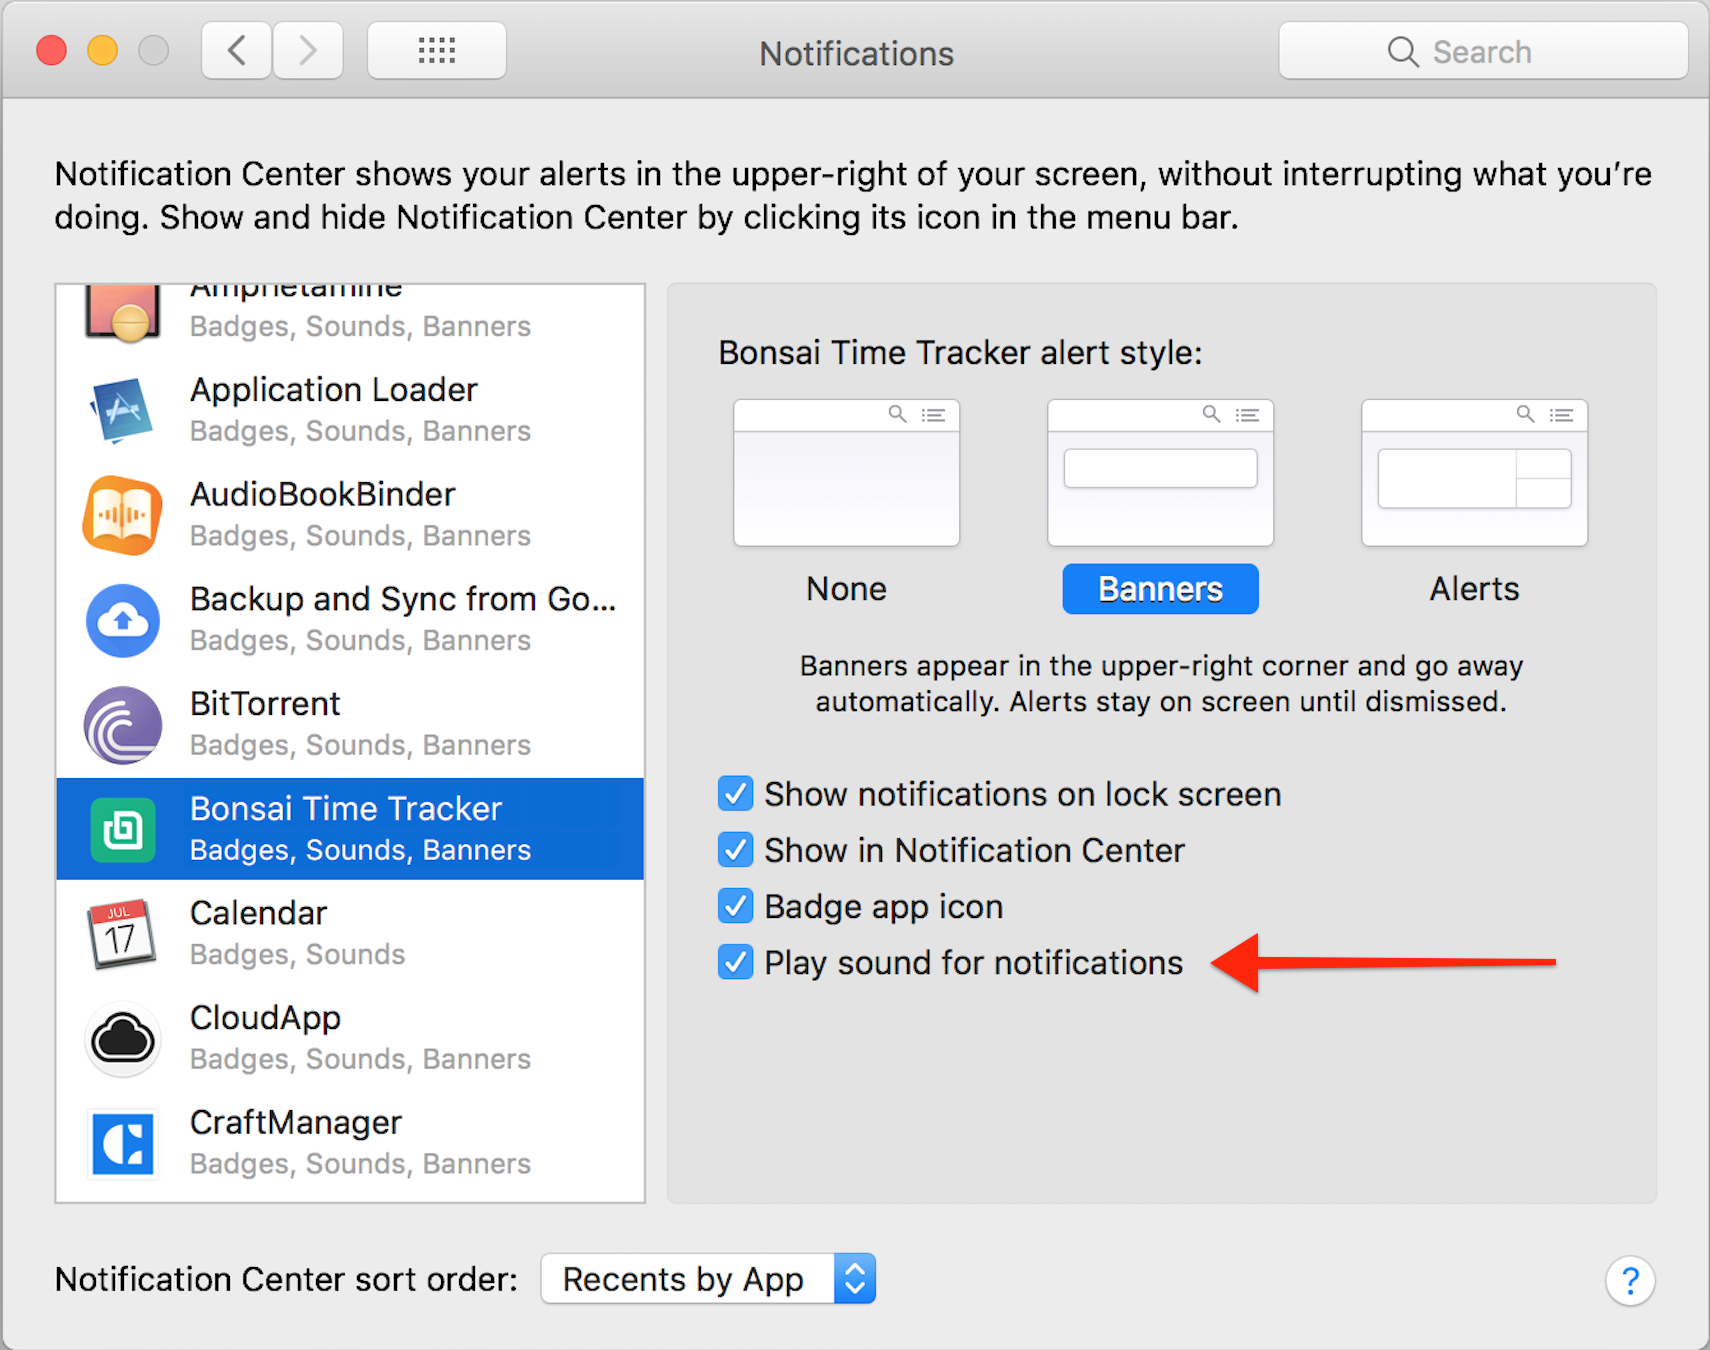The height and width of the screenshot is (1350, 1710).
Task: Click the CloudApp black cloud icon
Action: pos(123,1039)
